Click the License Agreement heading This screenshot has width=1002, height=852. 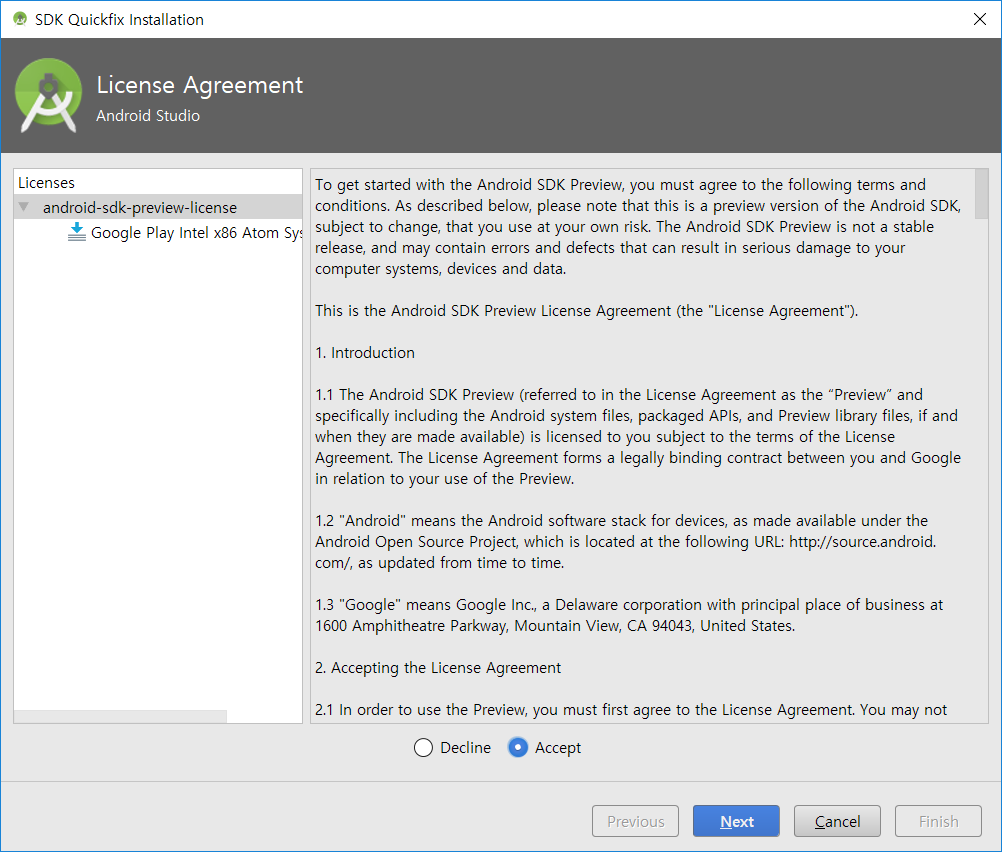pos(199,85)
